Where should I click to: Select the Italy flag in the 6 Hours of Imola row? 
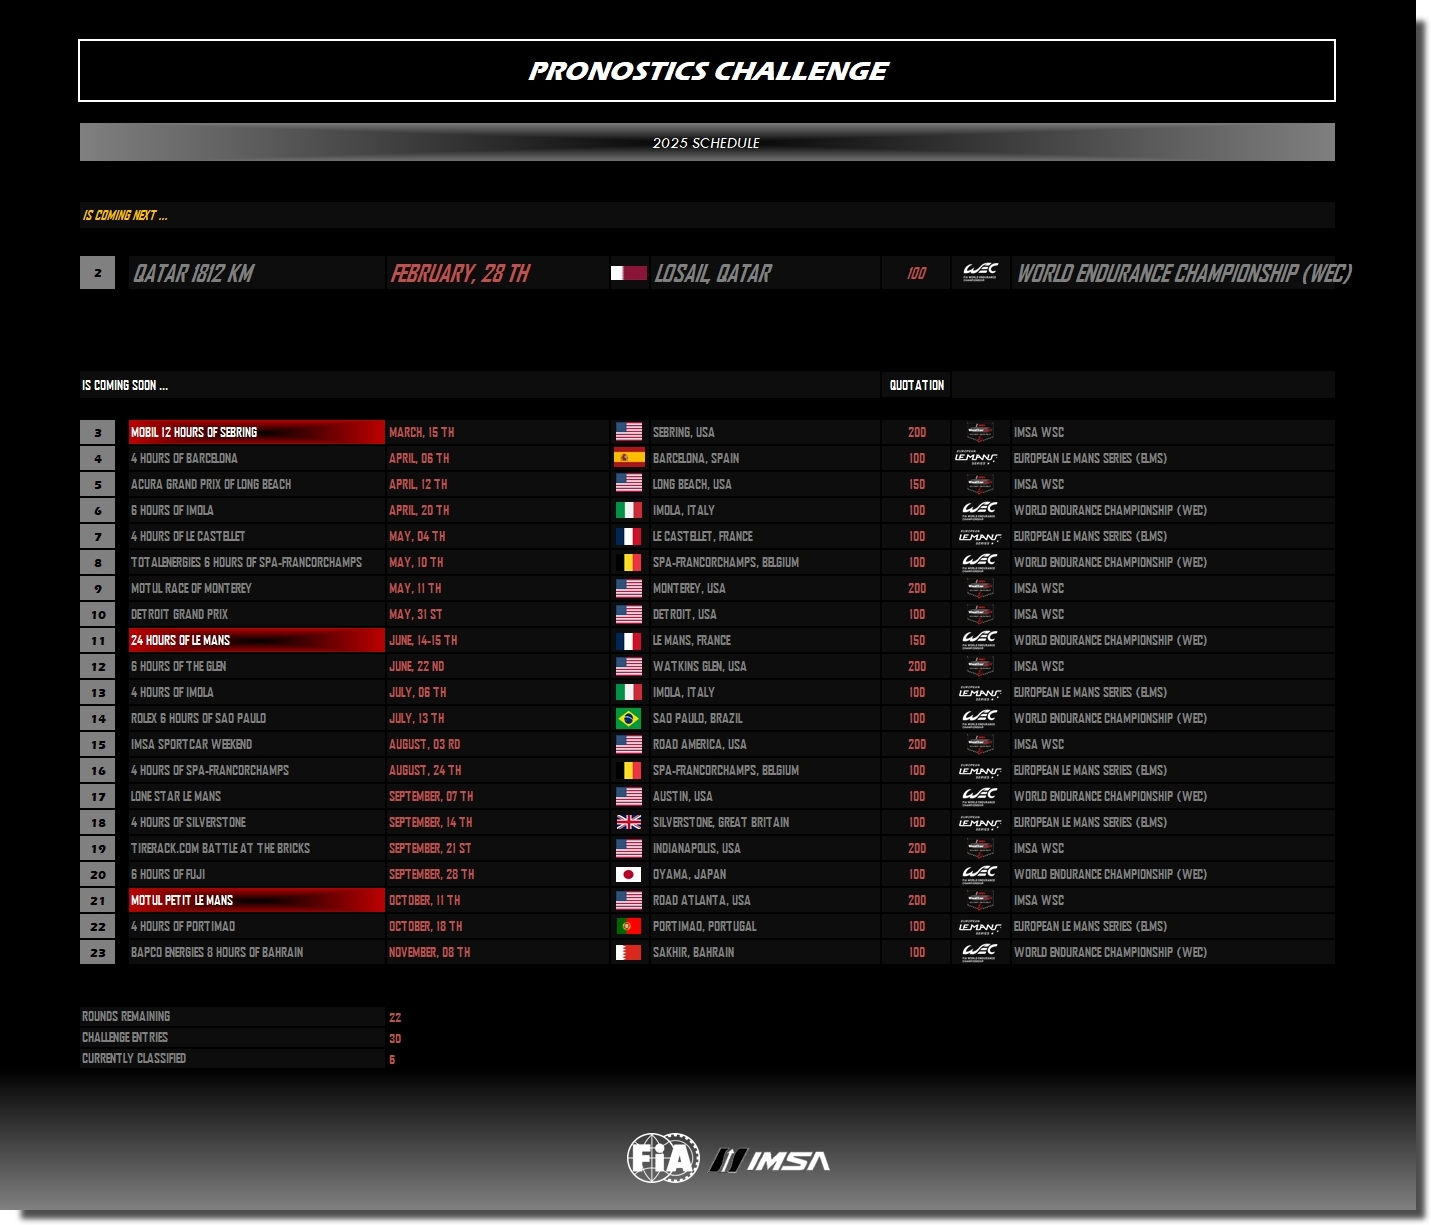coord(629,510)
